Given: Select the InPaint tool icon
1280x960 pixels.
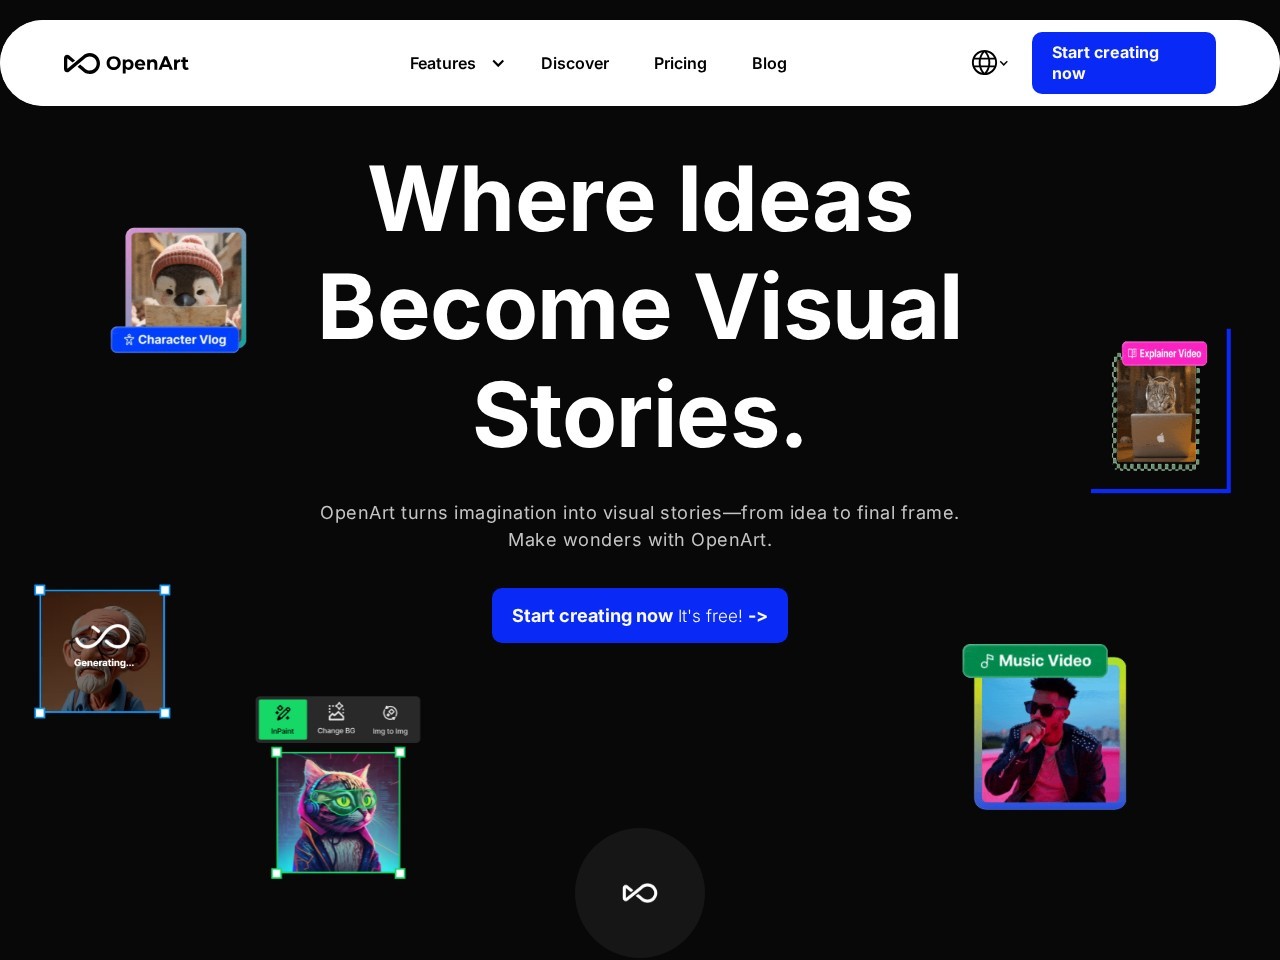Looking at the screenshot, I should click(283, 718).
